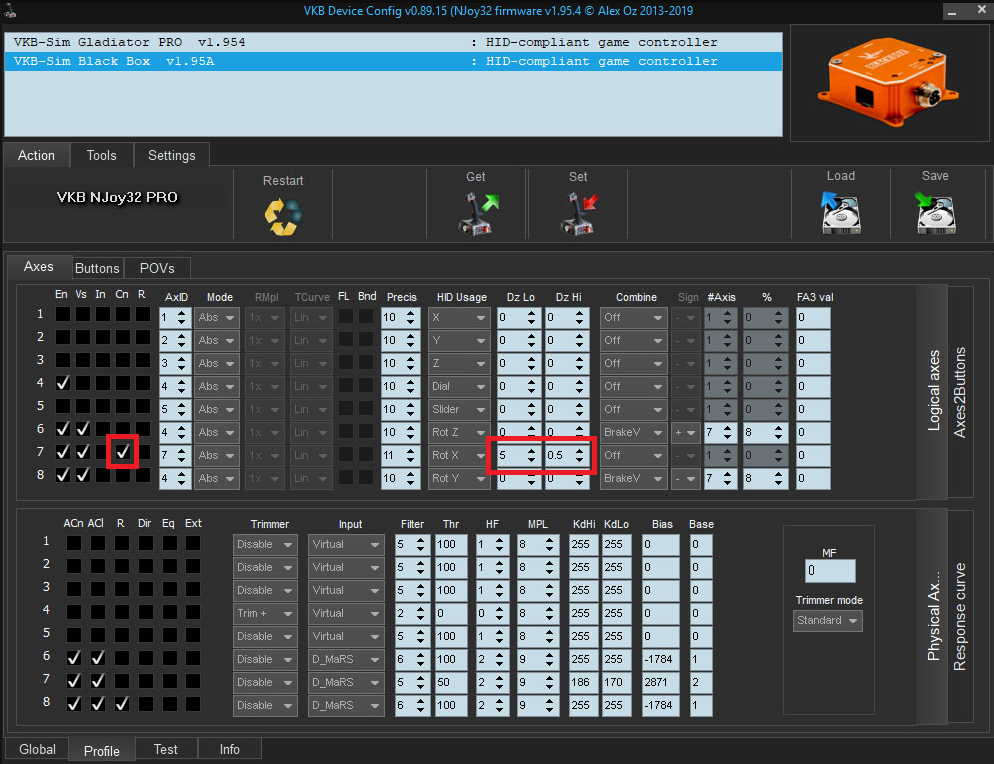Open Input dropdown for physical axis 4

click(x=346, y=613)
